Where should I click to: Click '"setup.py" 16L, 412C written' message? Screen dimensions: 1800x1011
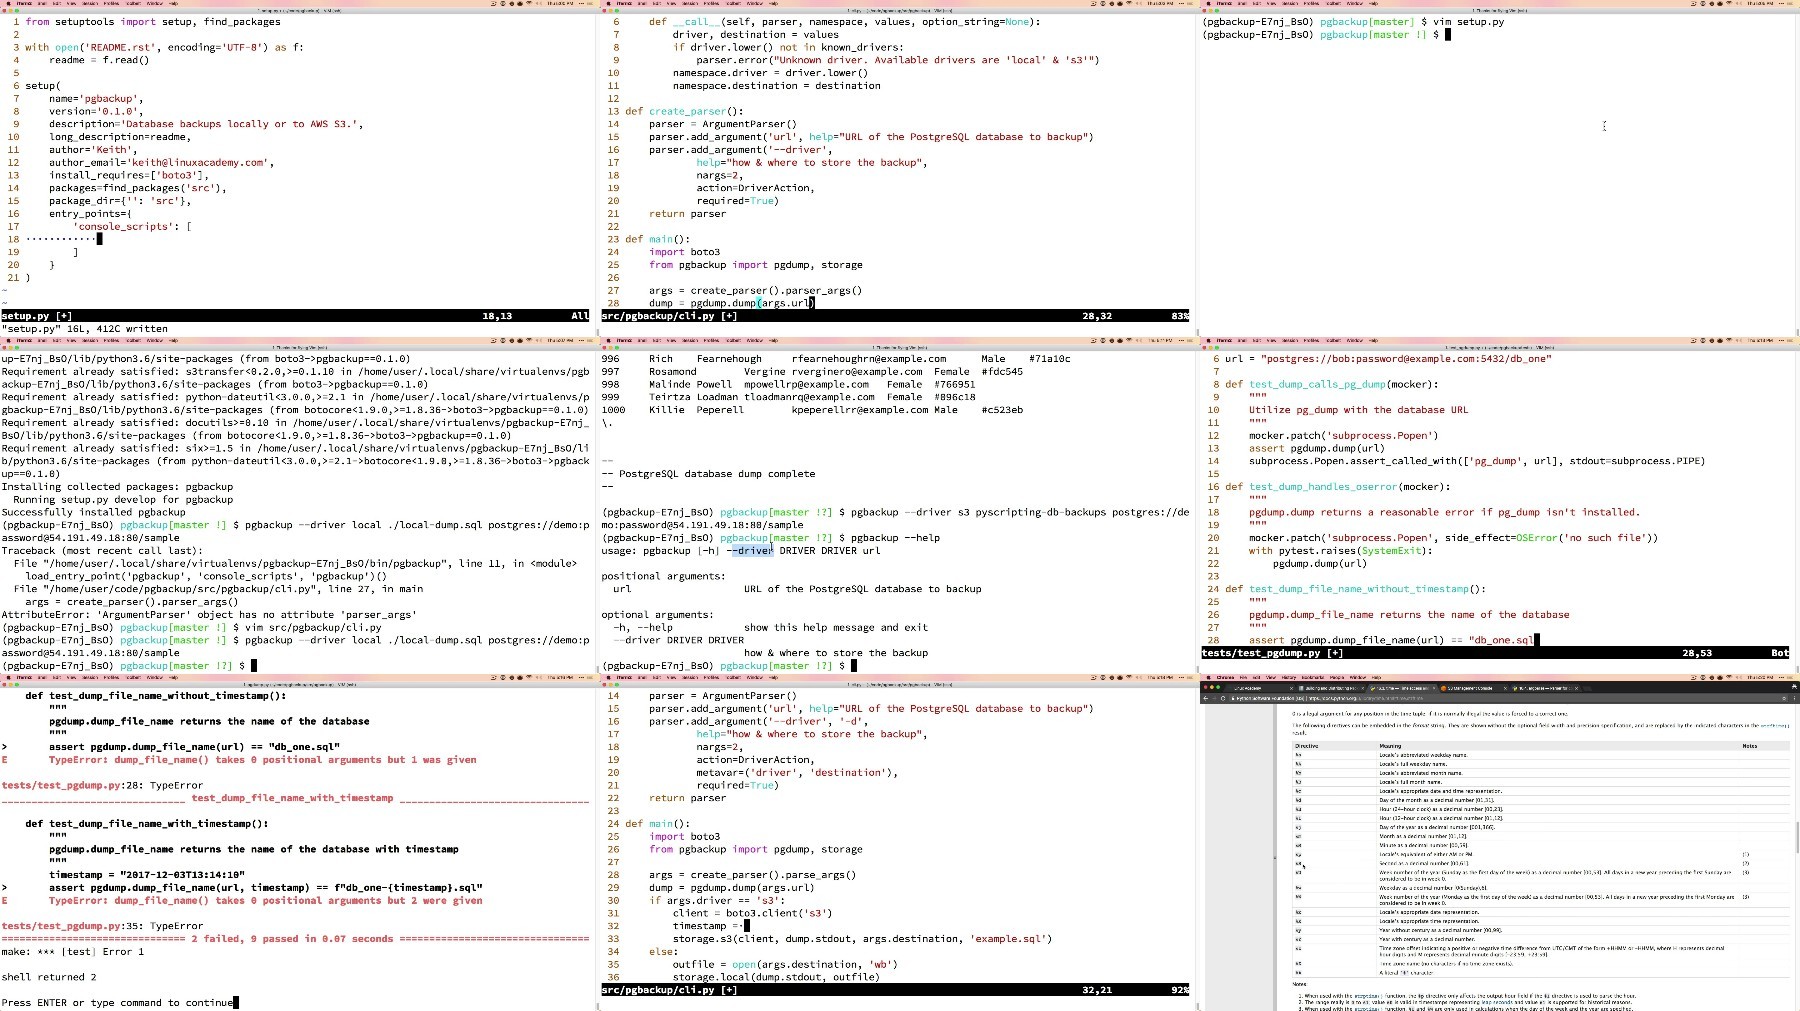(85, 329)
